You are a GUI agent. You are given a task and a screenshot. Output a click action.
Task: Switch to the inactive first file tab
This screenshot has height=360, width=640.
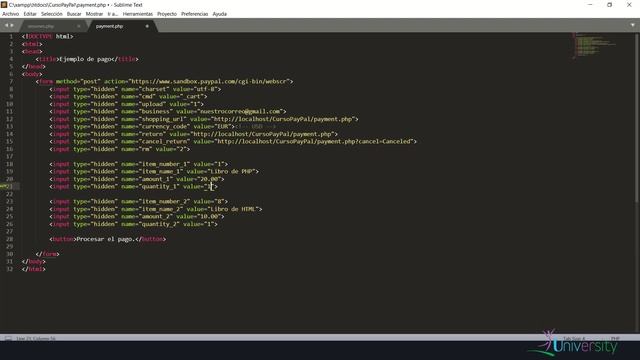[41, 26]
